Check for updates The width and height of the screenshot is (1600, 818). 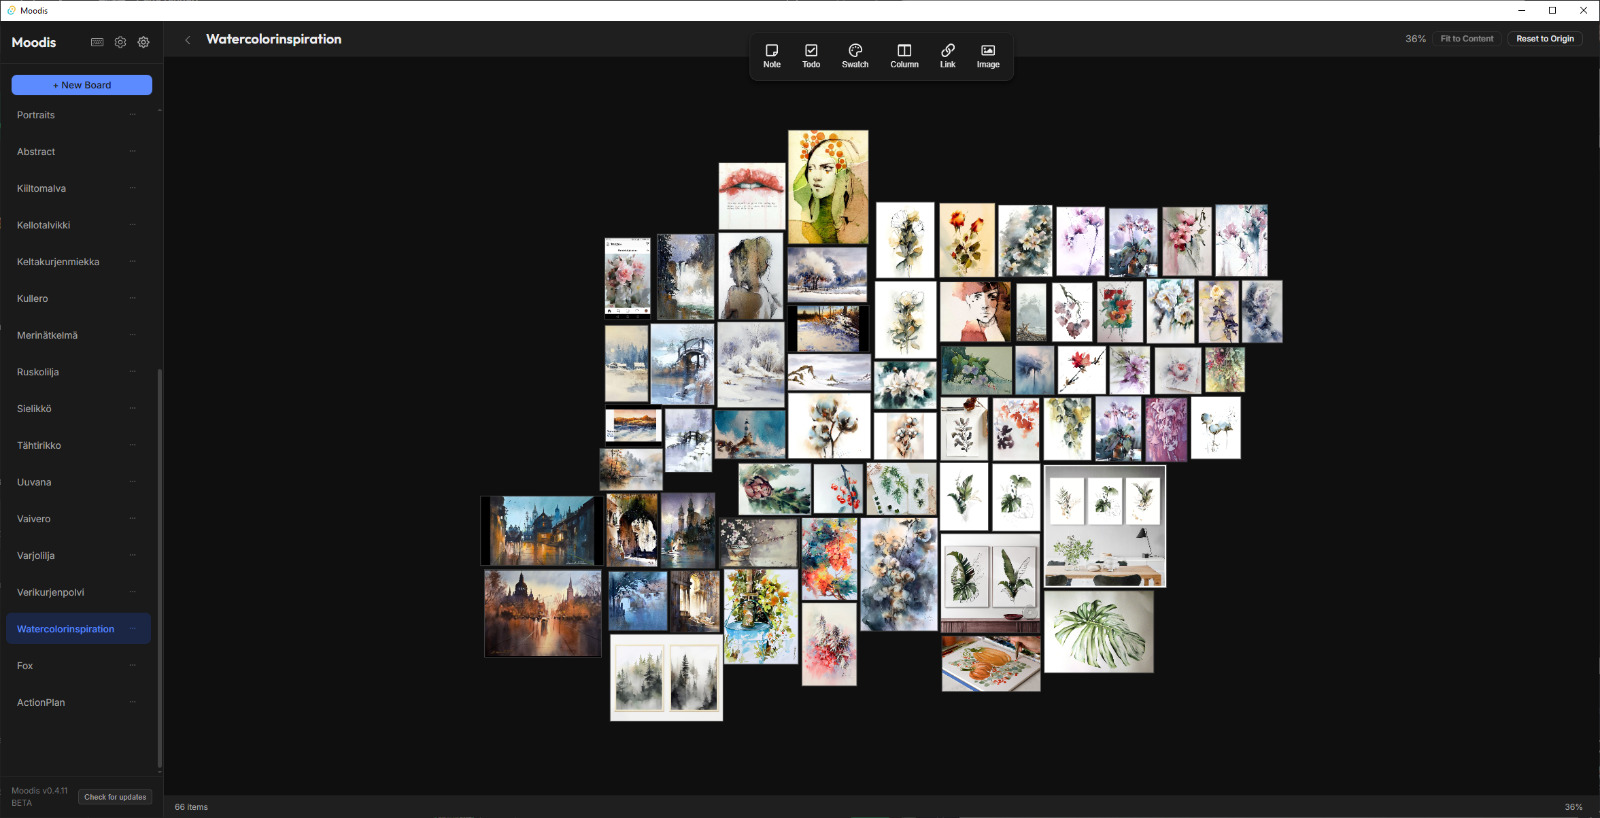[x=115, y=797]
